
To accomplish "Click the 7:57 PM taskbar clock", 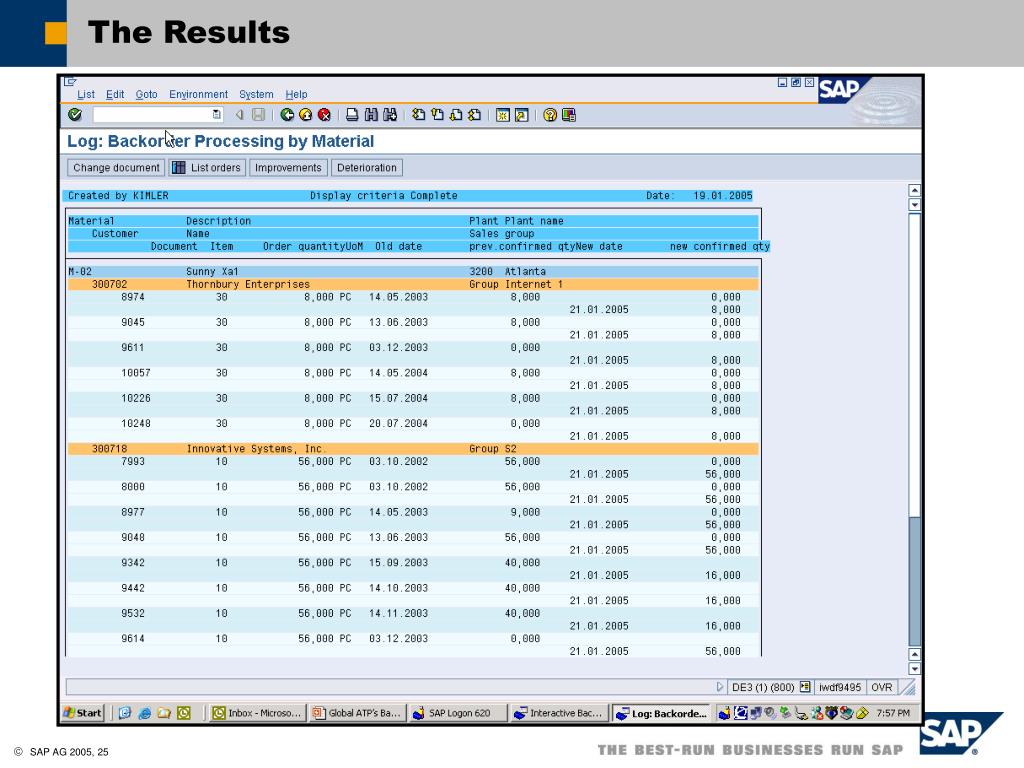I will tap(893, 713).
